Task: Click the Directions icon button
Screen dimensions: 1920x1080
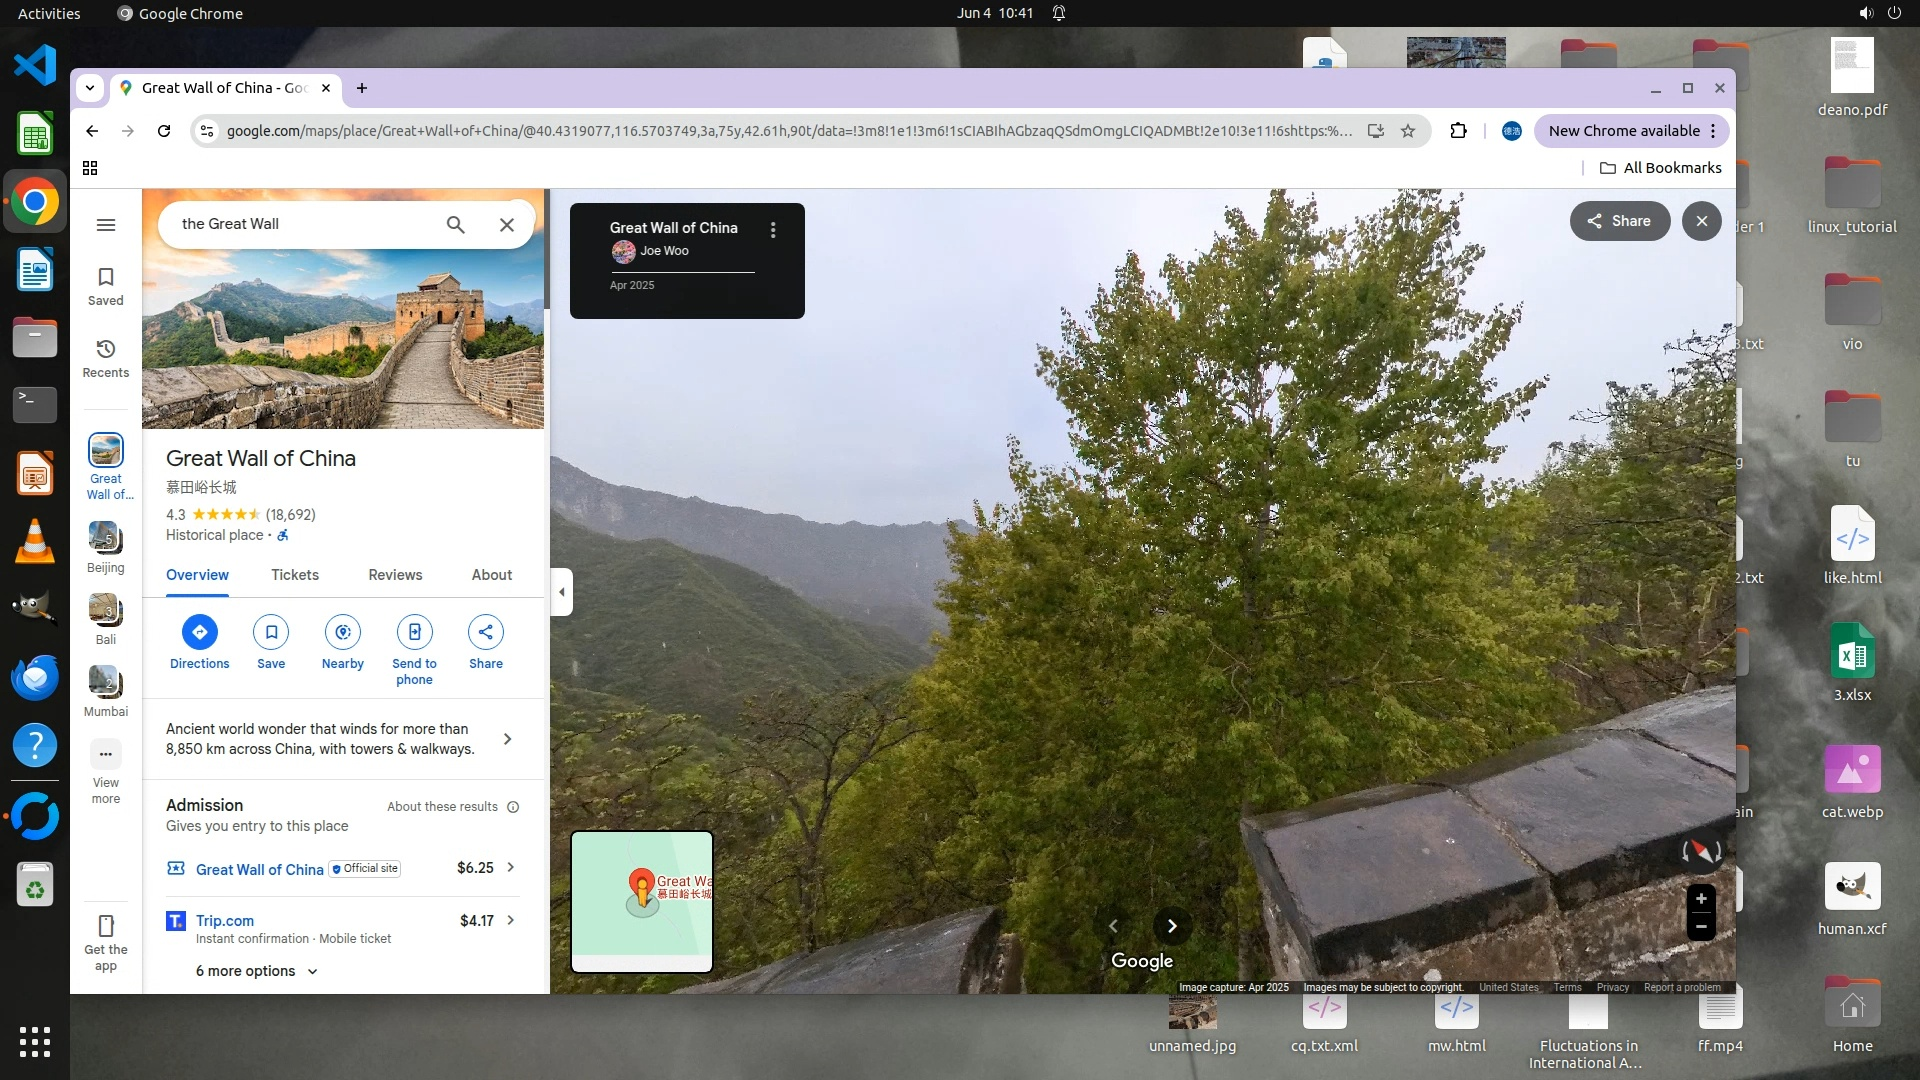Action: (199, 632)
